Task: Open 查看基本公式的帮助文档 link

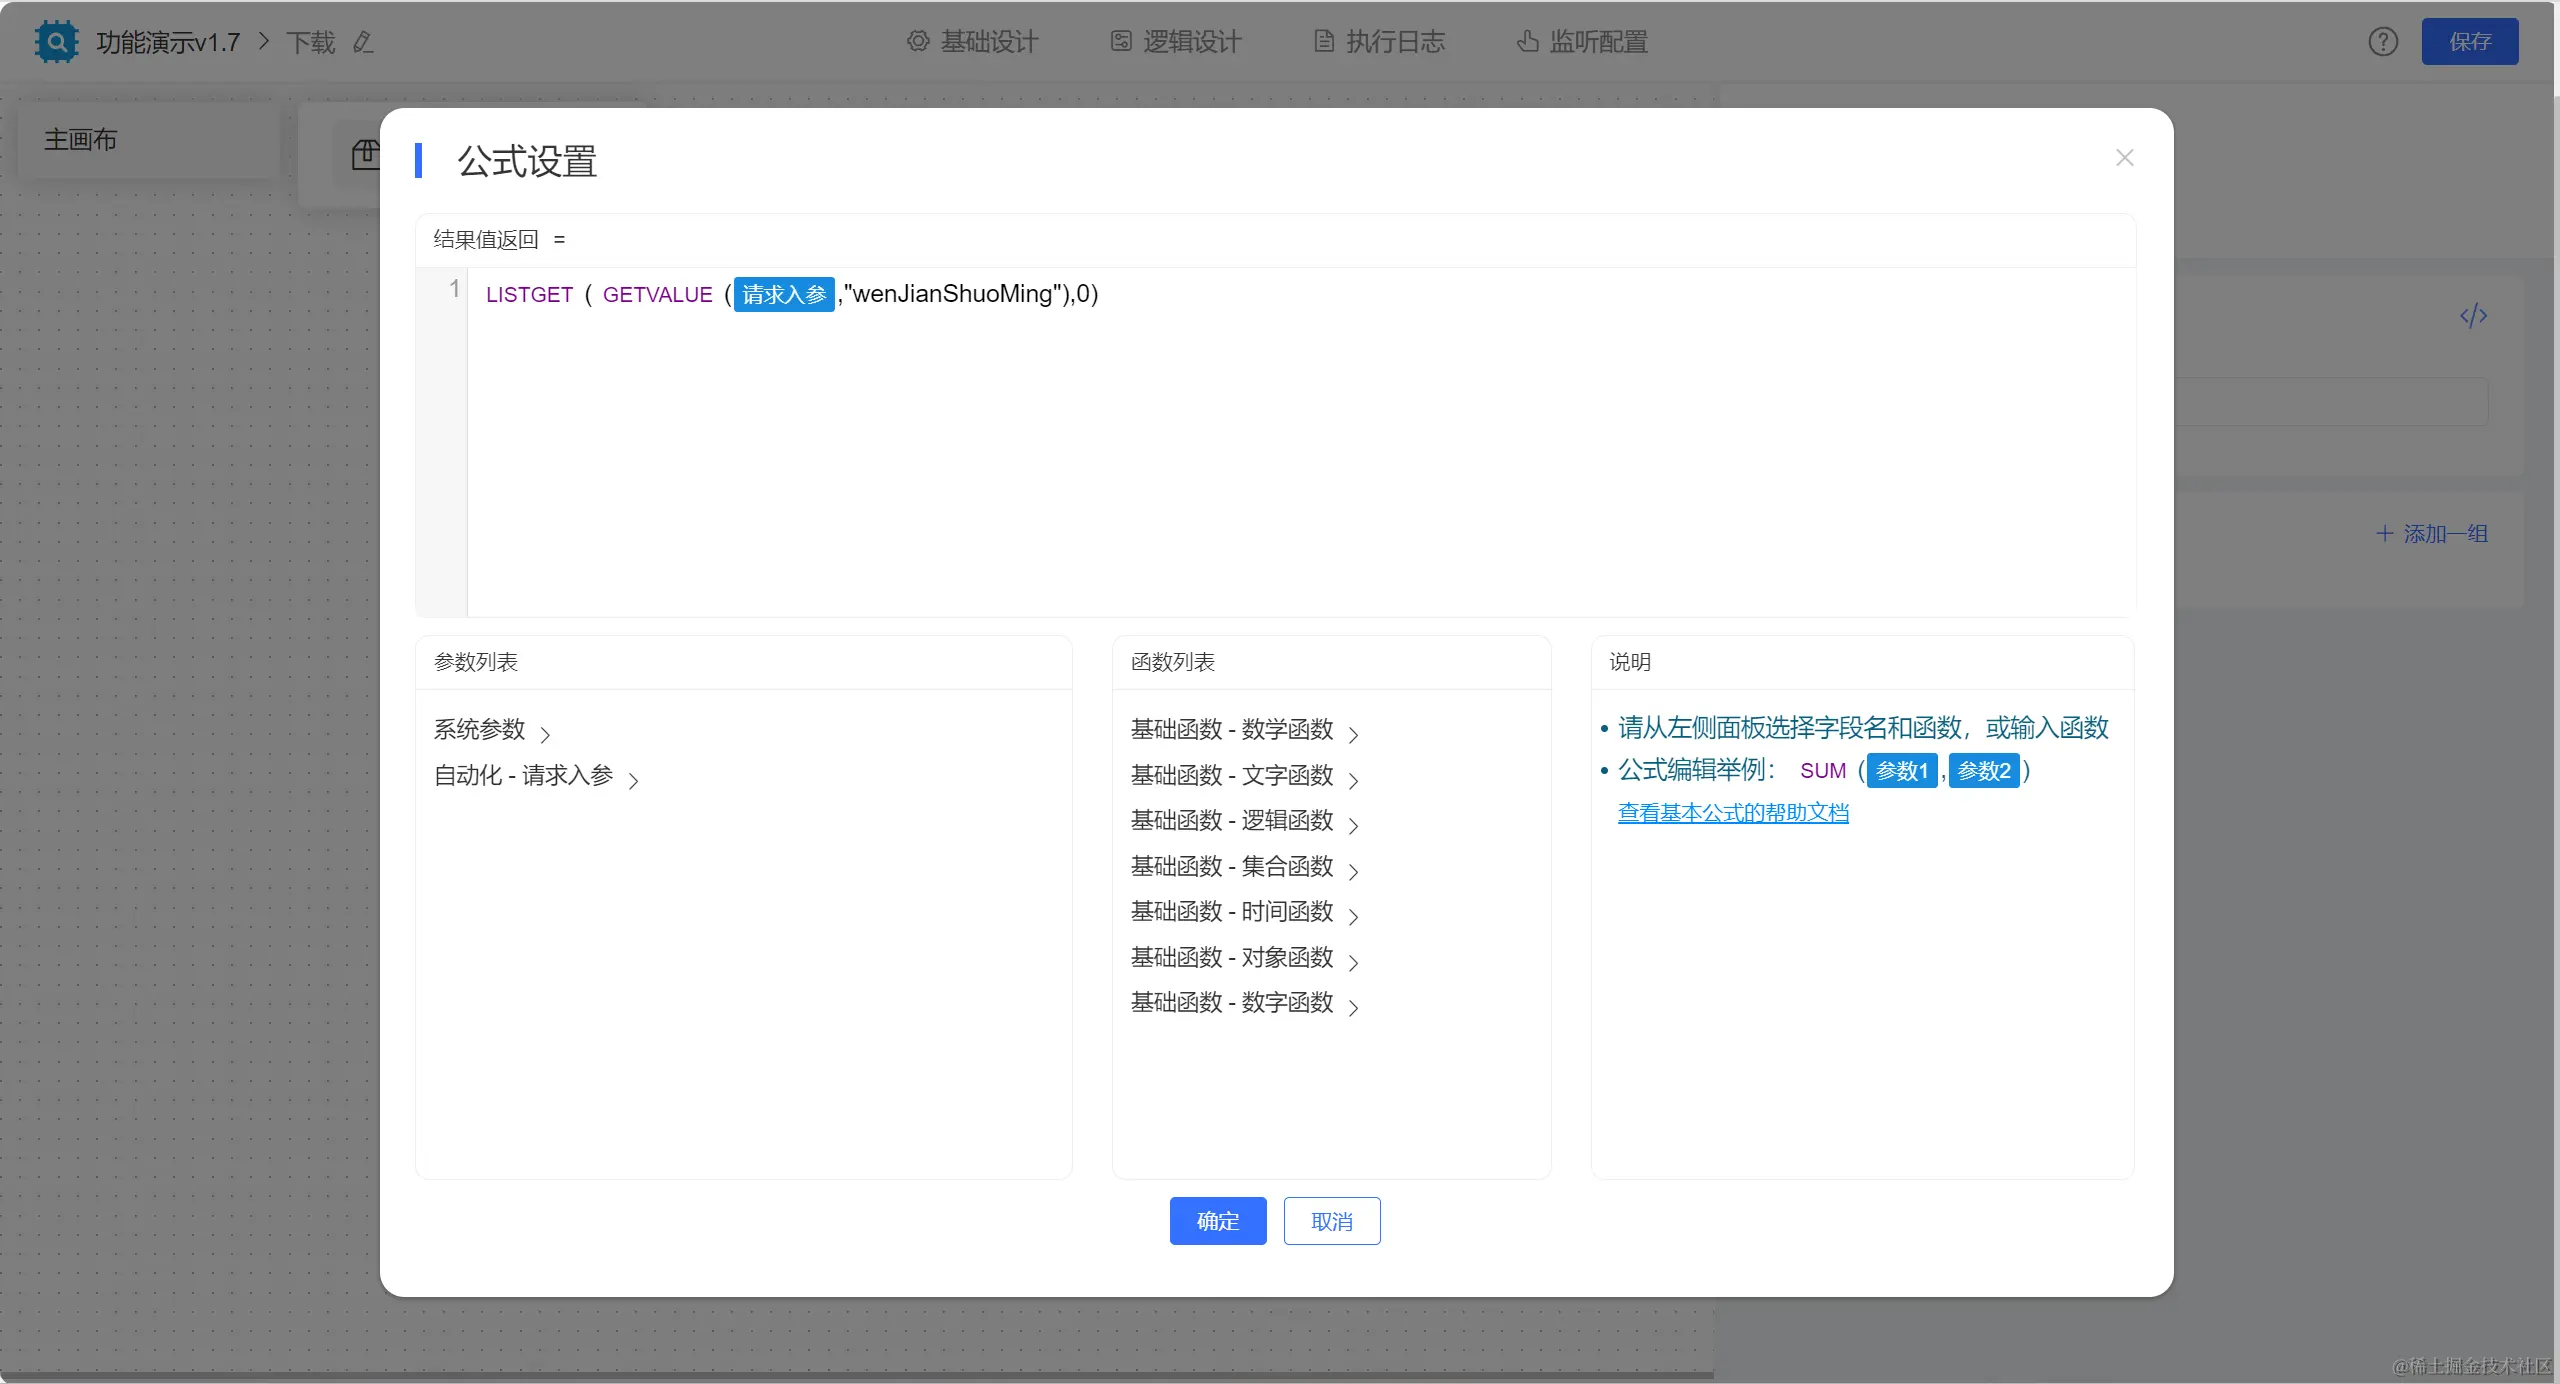Action: coord(1733,813)
